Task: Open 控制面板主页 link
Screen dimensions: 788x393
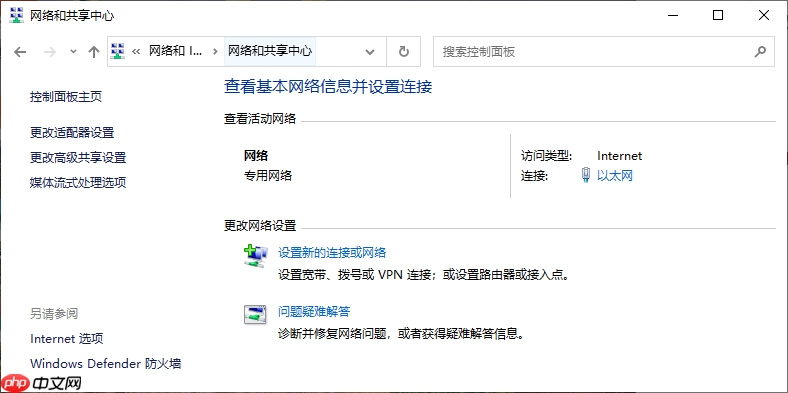Action: [66, 96]
